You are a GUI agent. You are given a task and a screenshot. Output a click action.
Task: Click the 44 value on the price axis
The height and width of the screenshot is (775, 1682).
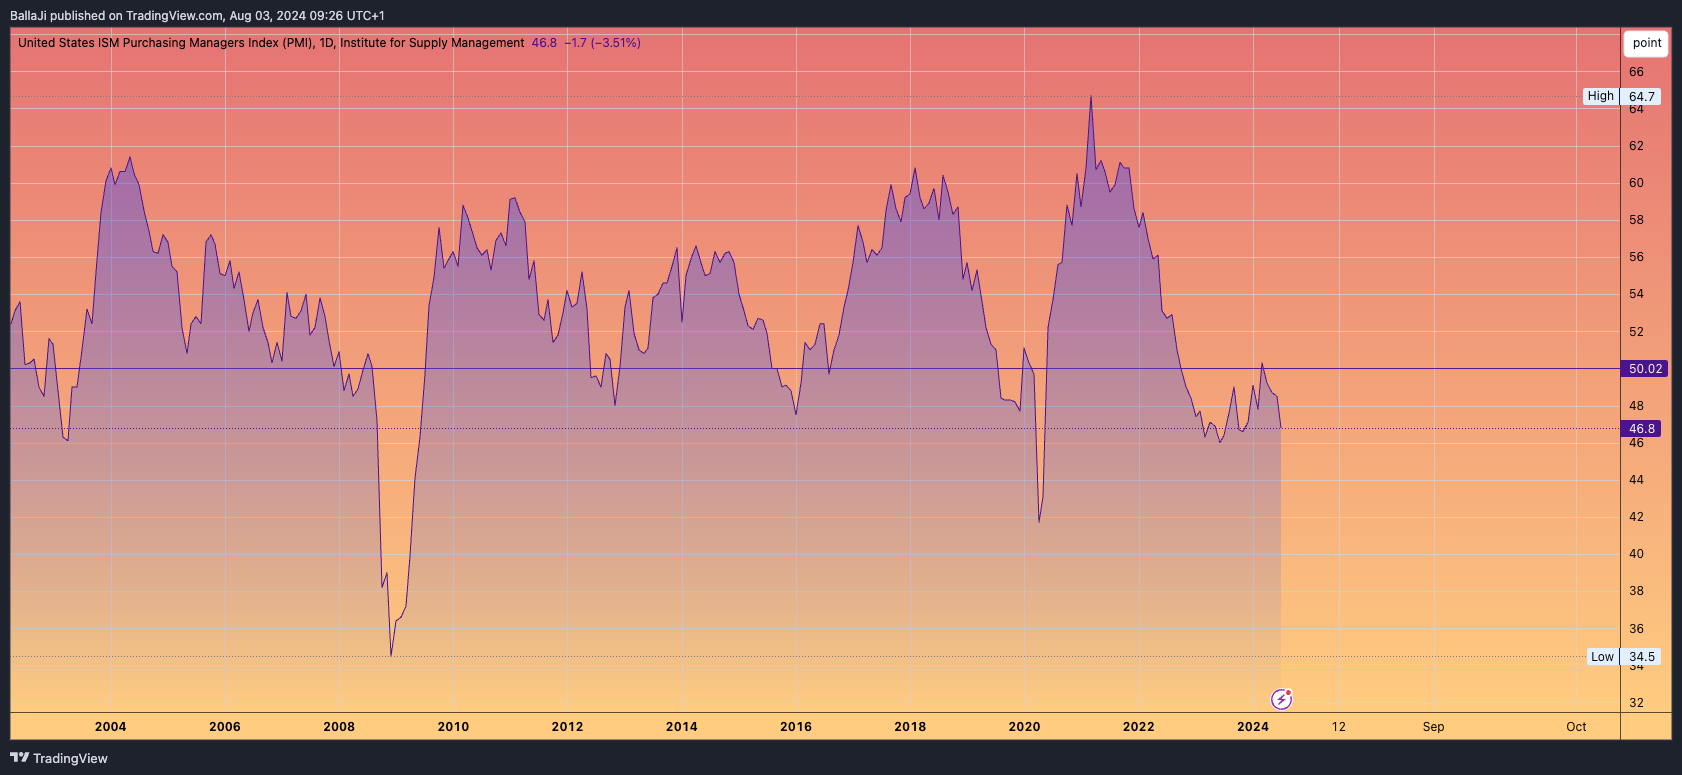point(1636,480)
